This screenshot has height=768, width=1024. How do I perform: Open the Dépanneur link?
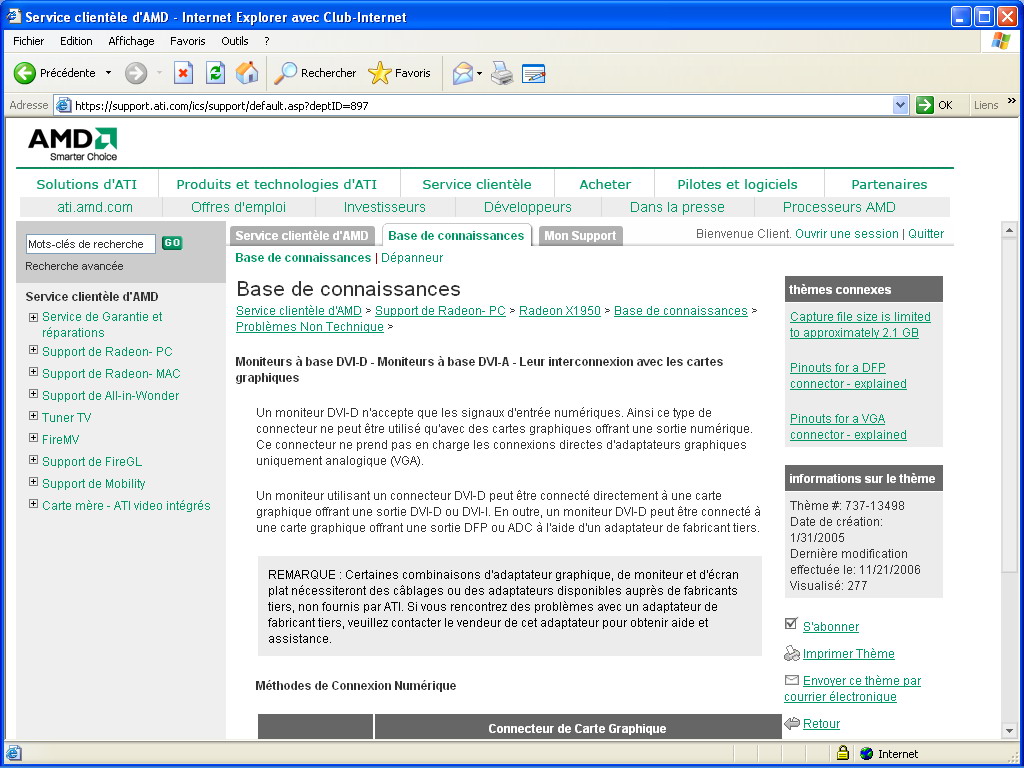point(412,257)
